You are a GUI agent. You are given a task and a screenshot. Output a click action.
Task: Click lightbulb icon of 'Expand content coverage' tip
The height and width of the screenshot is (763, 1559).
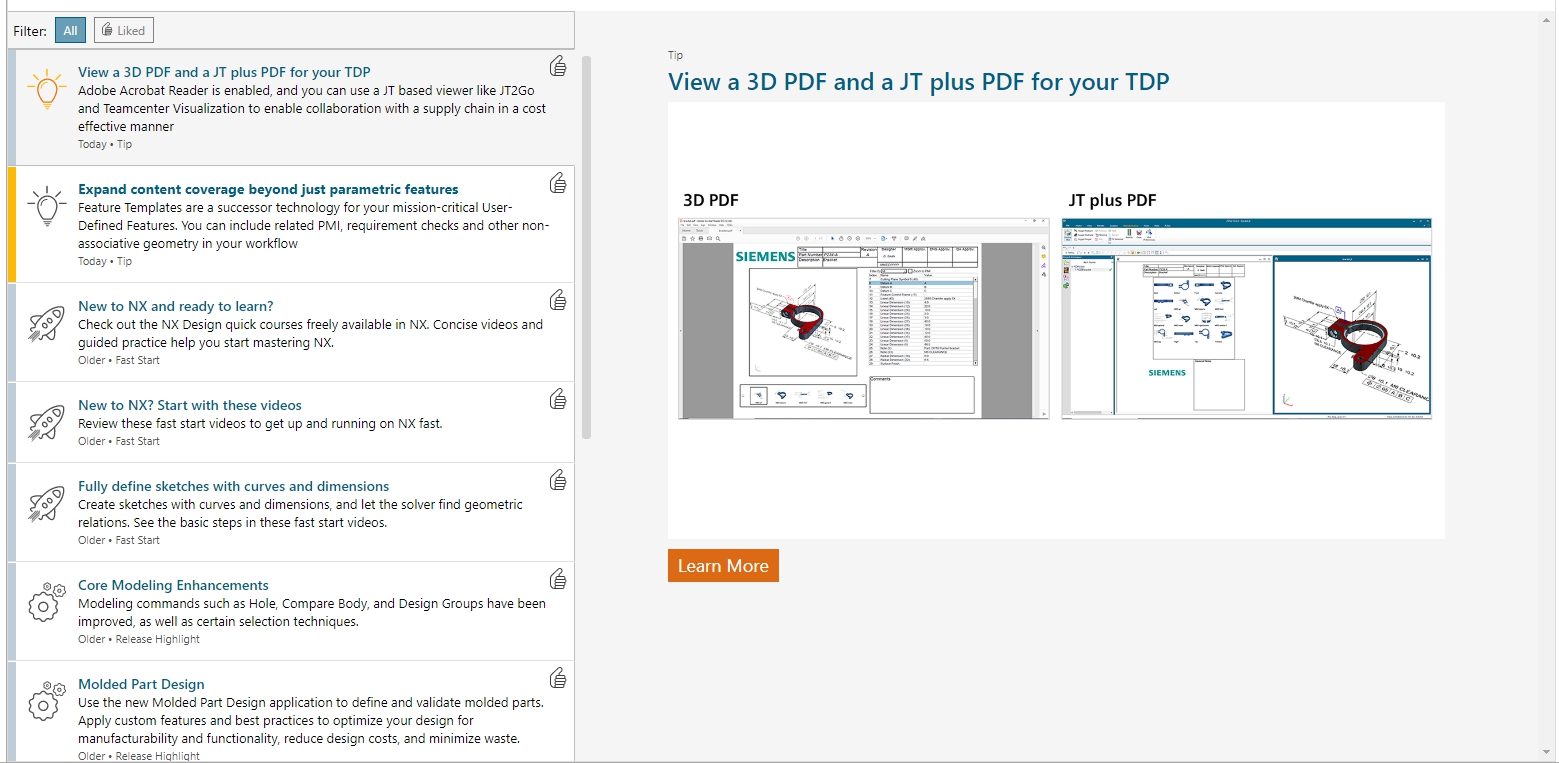46,207
